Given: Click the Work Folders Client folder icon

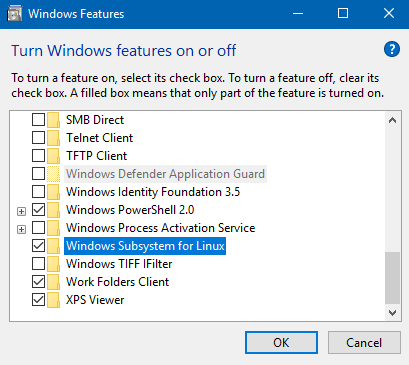Looking at the screenshot, I should coord(53,282).
